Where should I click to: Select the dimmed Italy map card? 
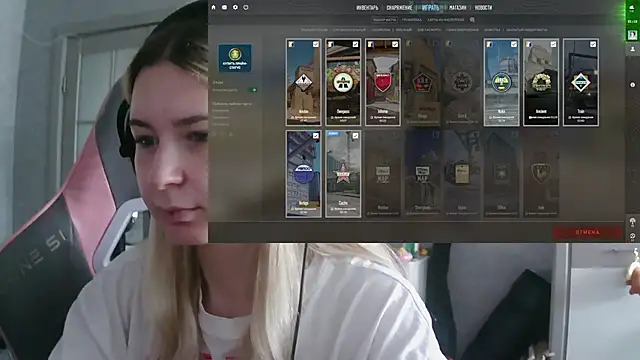coord(541,174)
